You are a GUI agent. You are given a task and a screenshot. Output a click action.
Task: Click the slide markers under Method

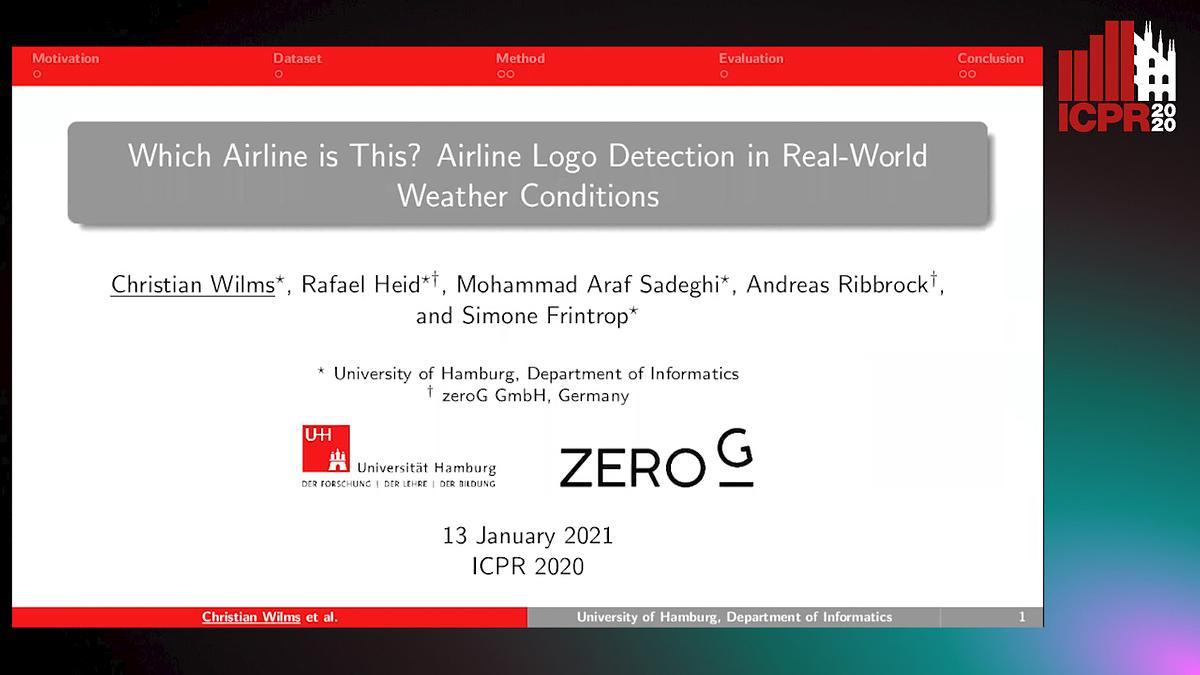(x=505, y=74)
